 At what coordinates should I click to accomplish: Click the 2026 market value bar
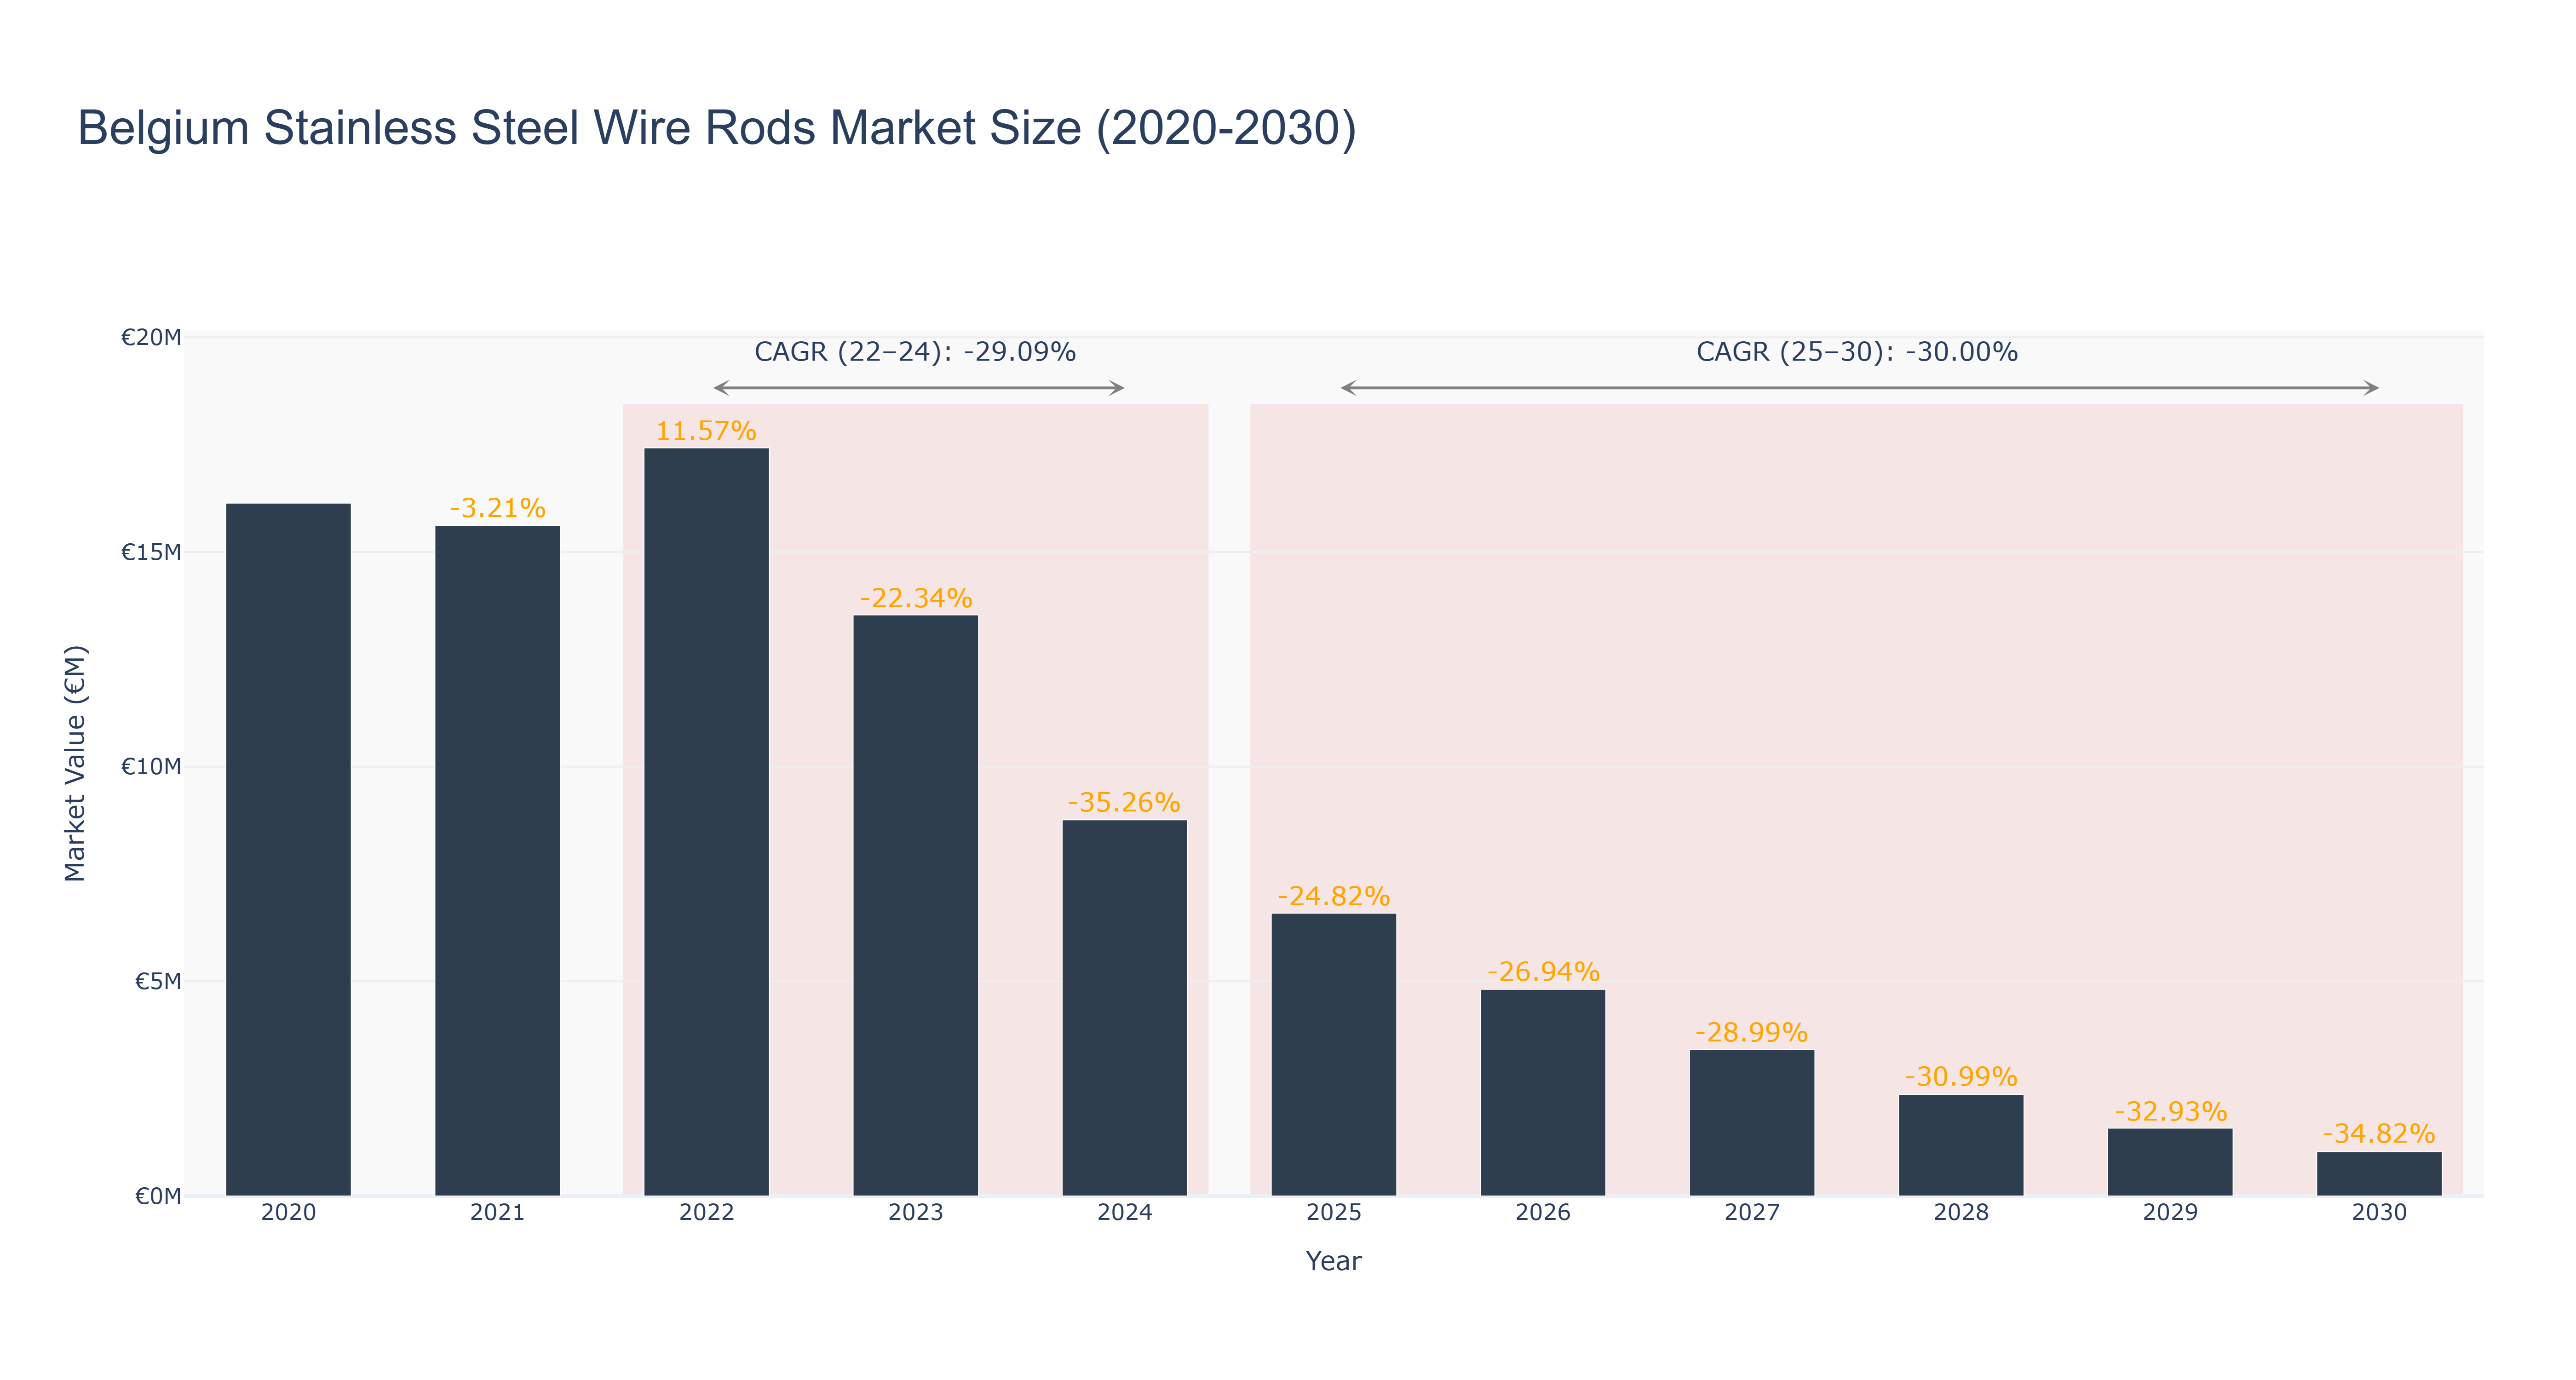[x=1542, y=1092]
